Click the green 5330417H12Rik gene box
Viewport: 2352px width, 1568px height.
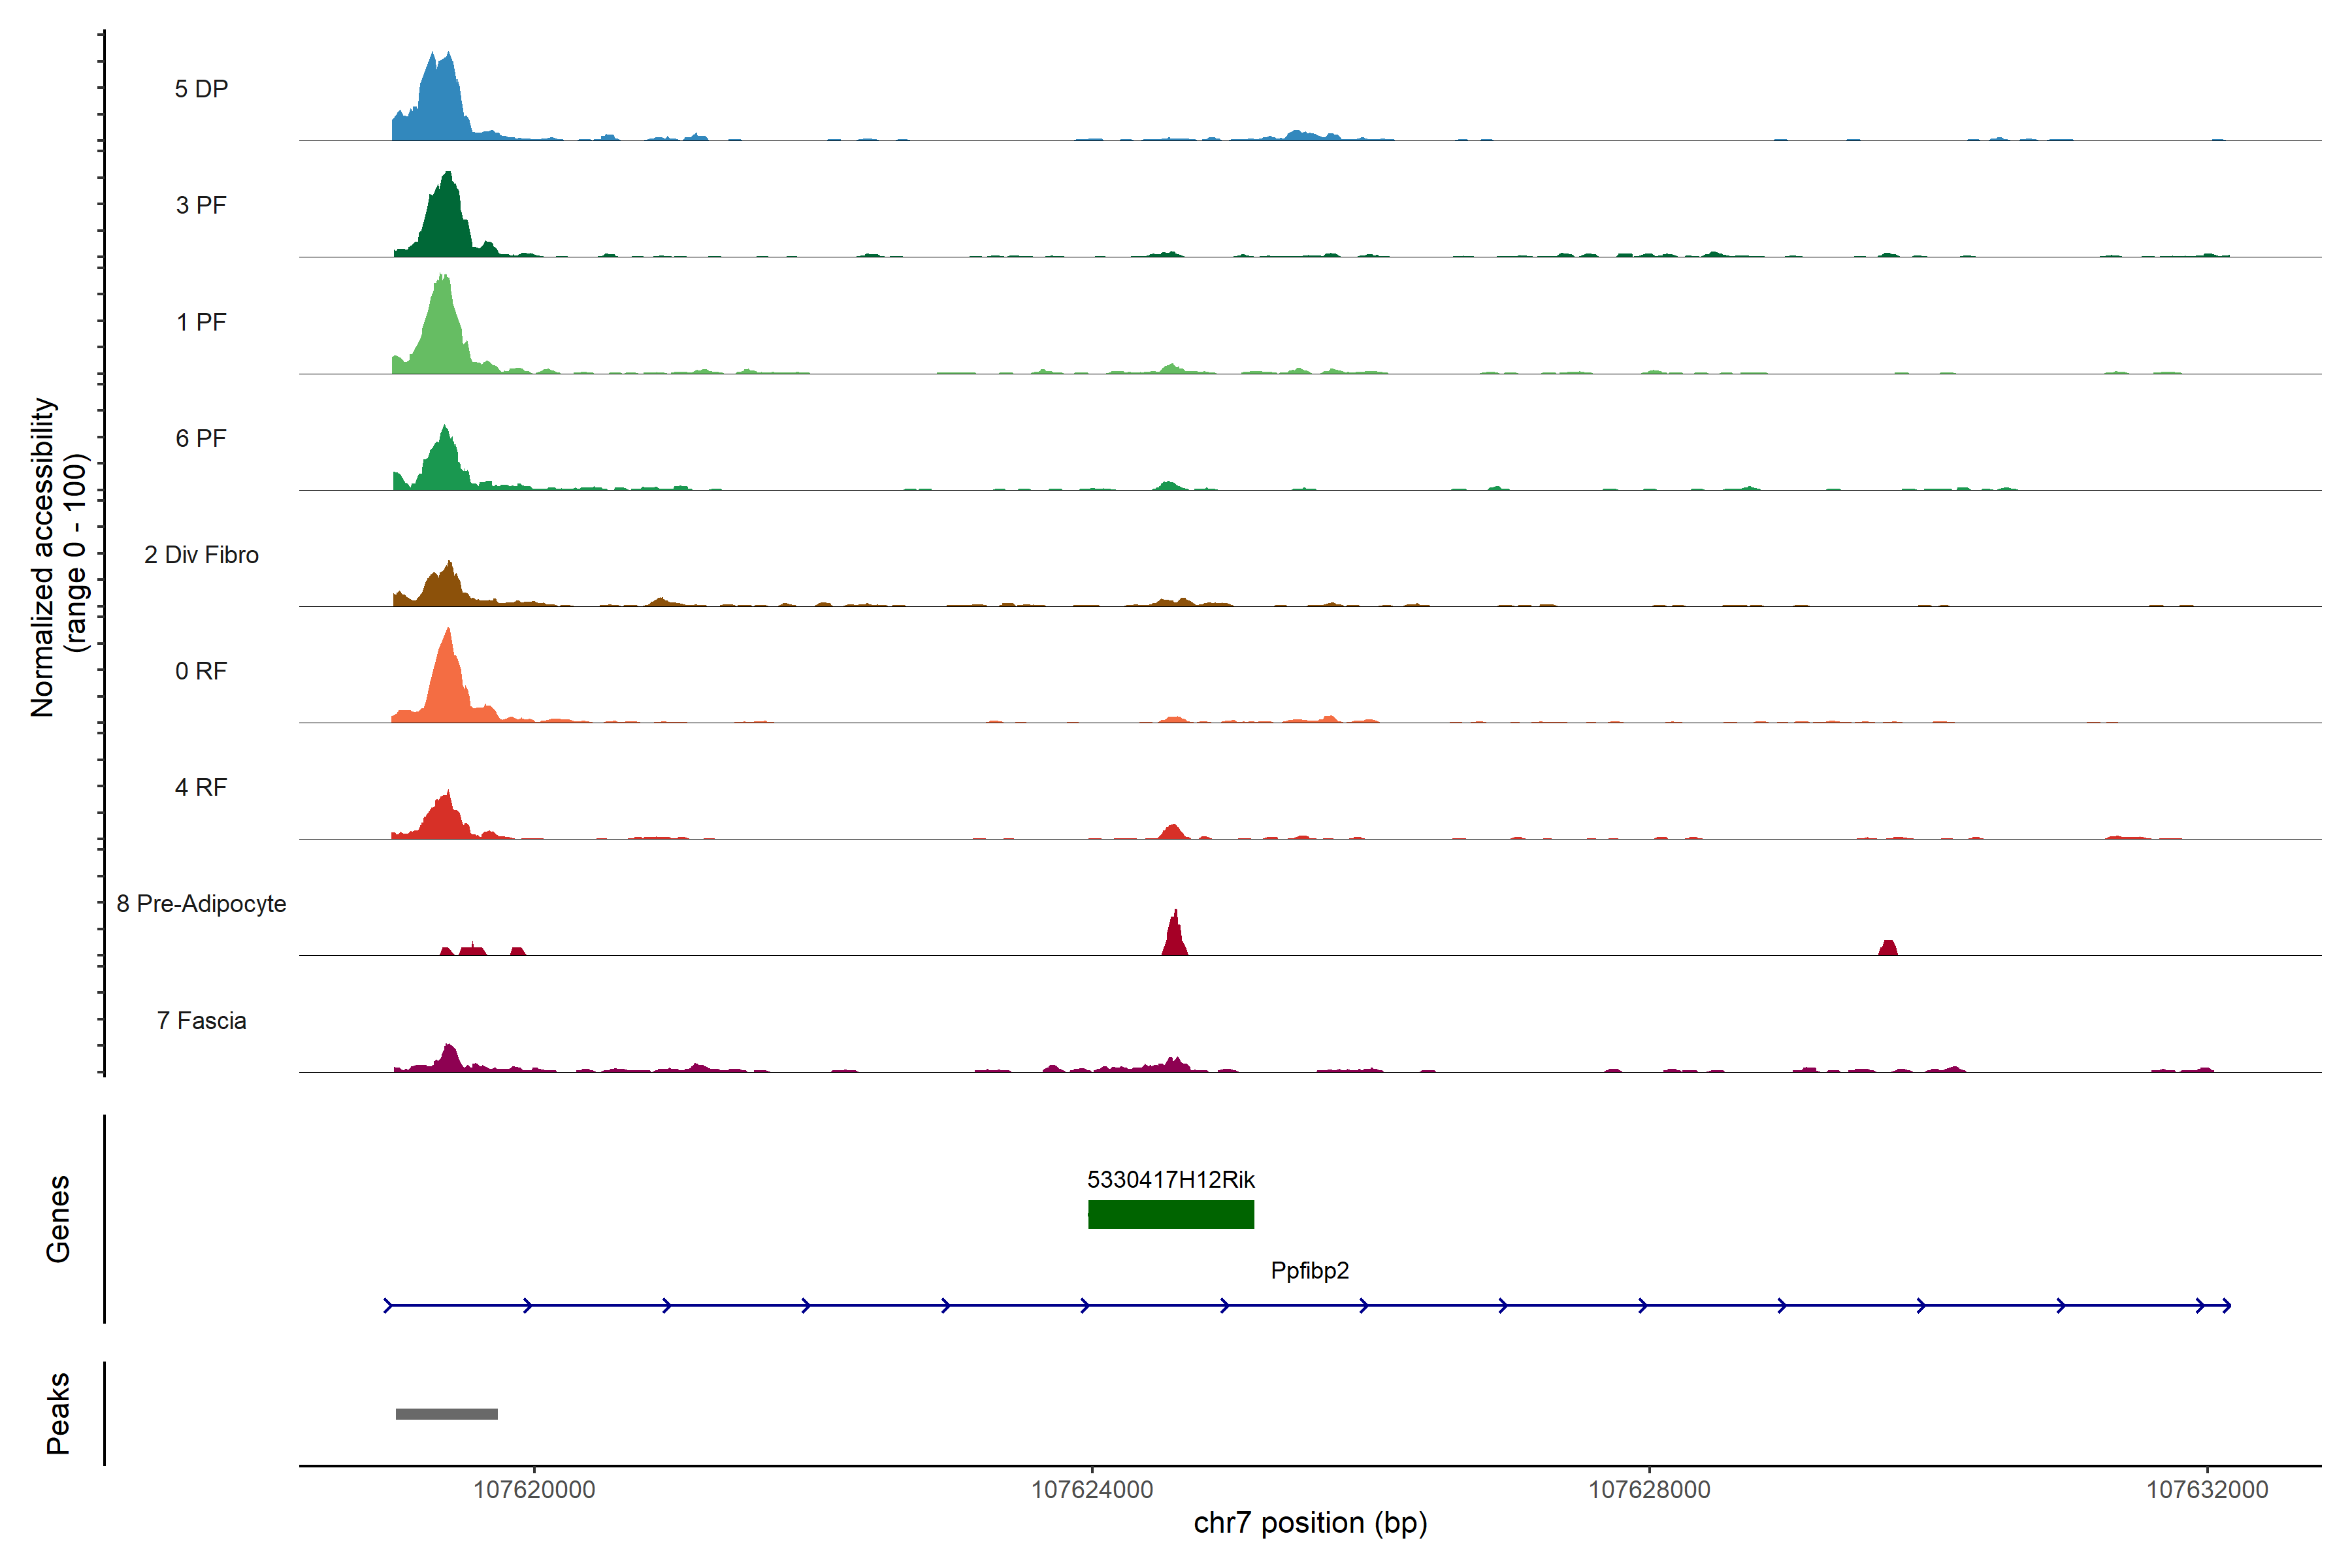1170,1214
